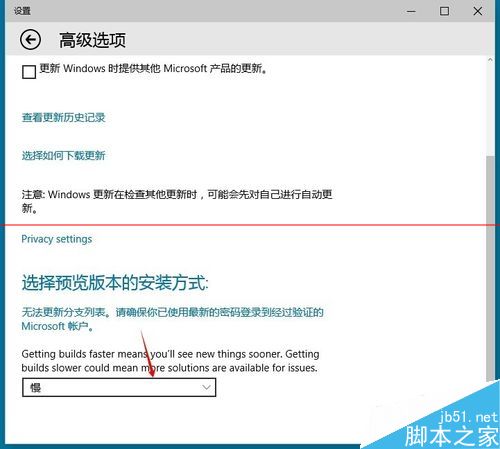
Task: Click the 无法更新分支列表 warning message
Action: pyautogui.click(x=172, y=319)
